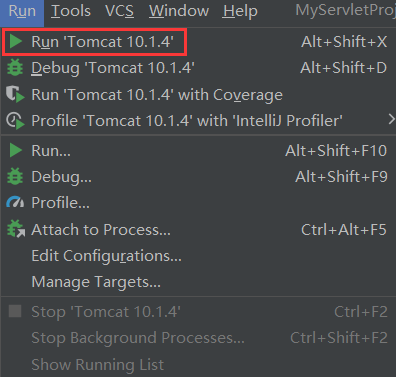Open the Help menu

[x=240, y=11]
